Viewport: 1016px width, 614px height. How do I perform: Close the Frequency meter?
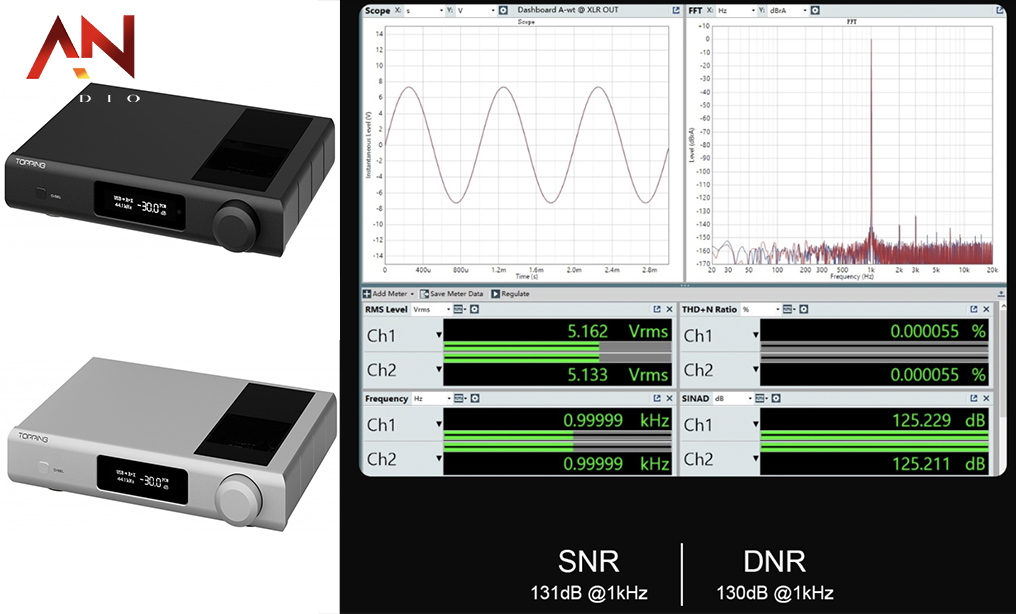pos(669,398)
